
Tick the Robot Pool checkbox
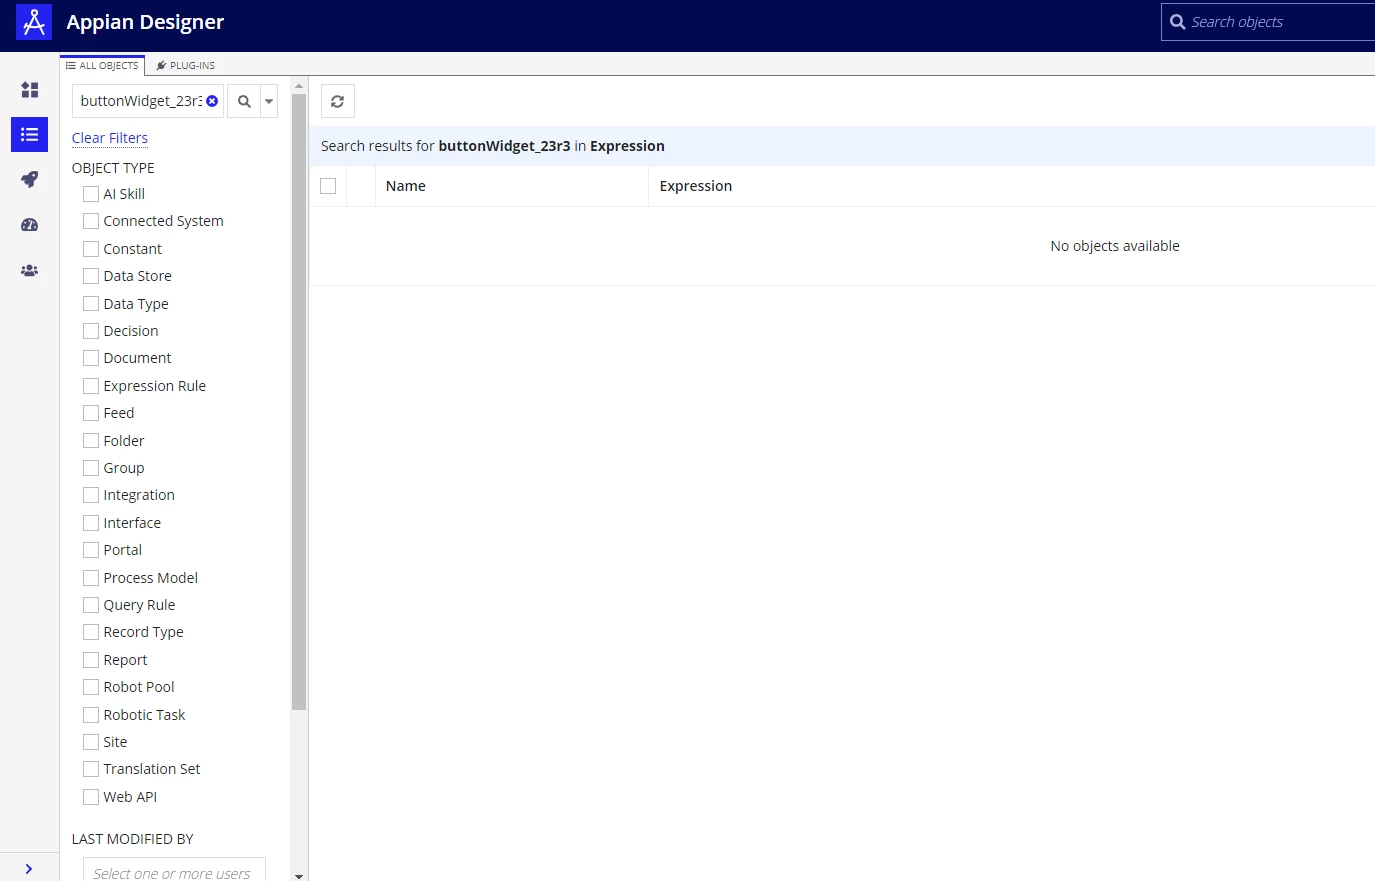point(91,687)
